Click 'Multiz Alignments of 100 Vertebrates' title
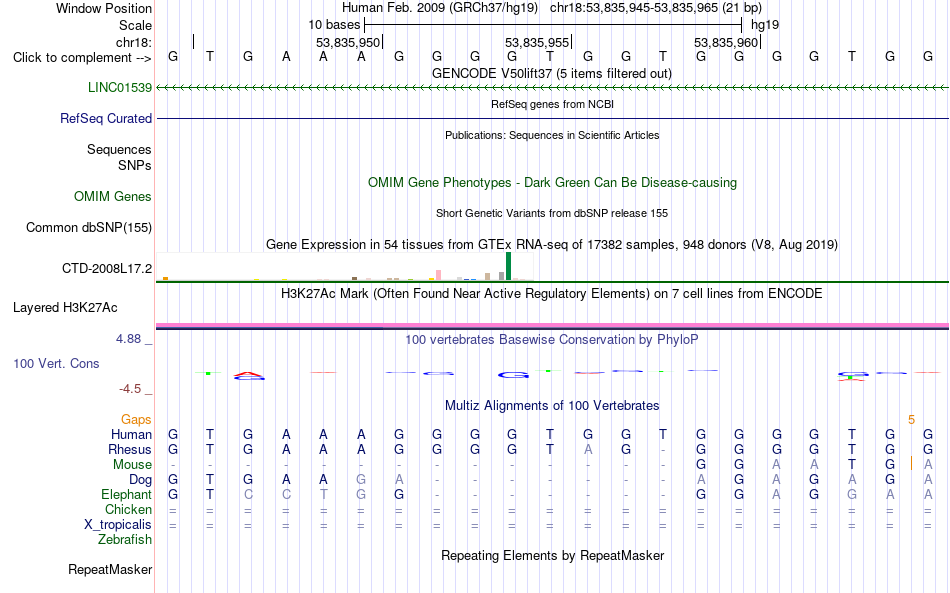The height and width of the screenshot is (593, 950). [x=552, y=406]
